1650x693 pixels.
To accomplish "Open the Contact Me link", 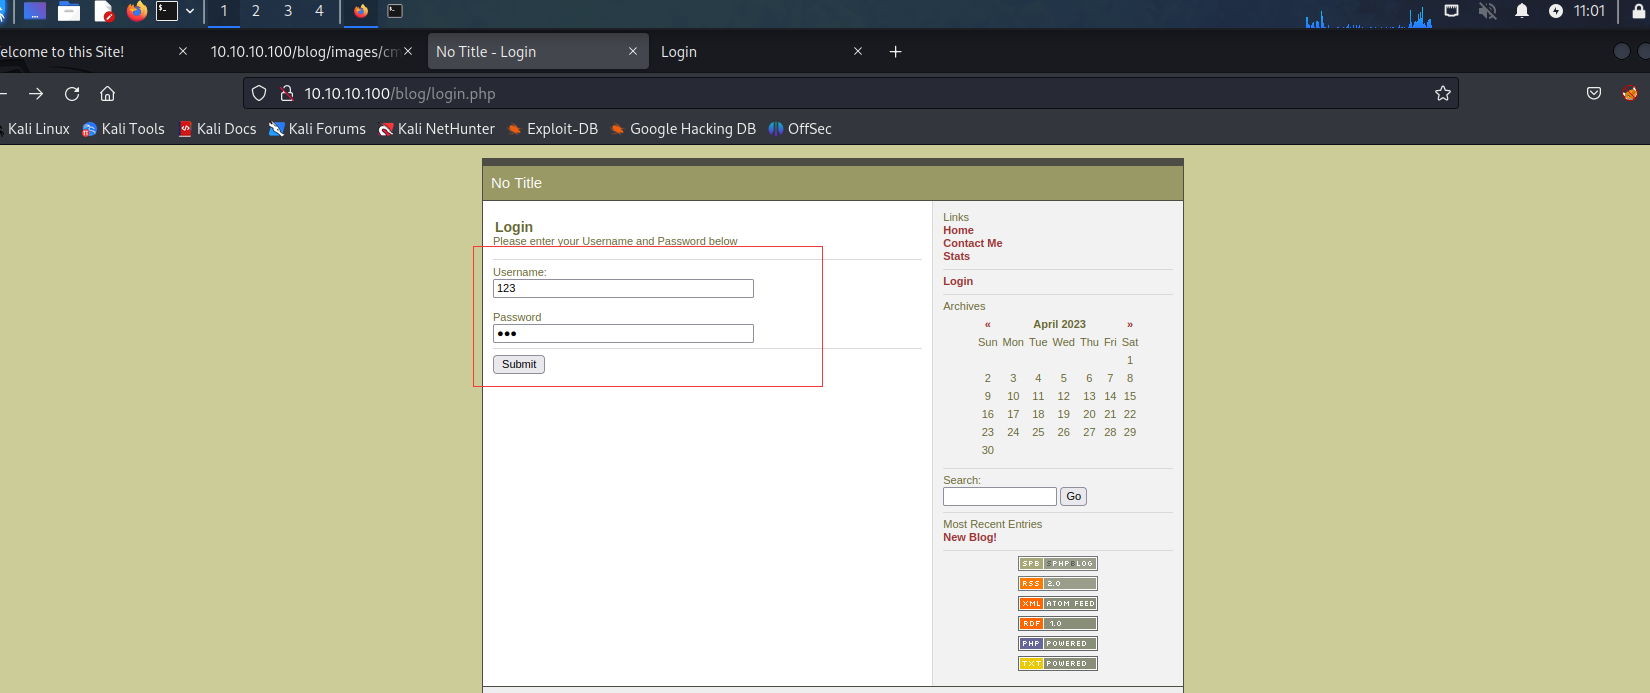I will click(972, 243).
